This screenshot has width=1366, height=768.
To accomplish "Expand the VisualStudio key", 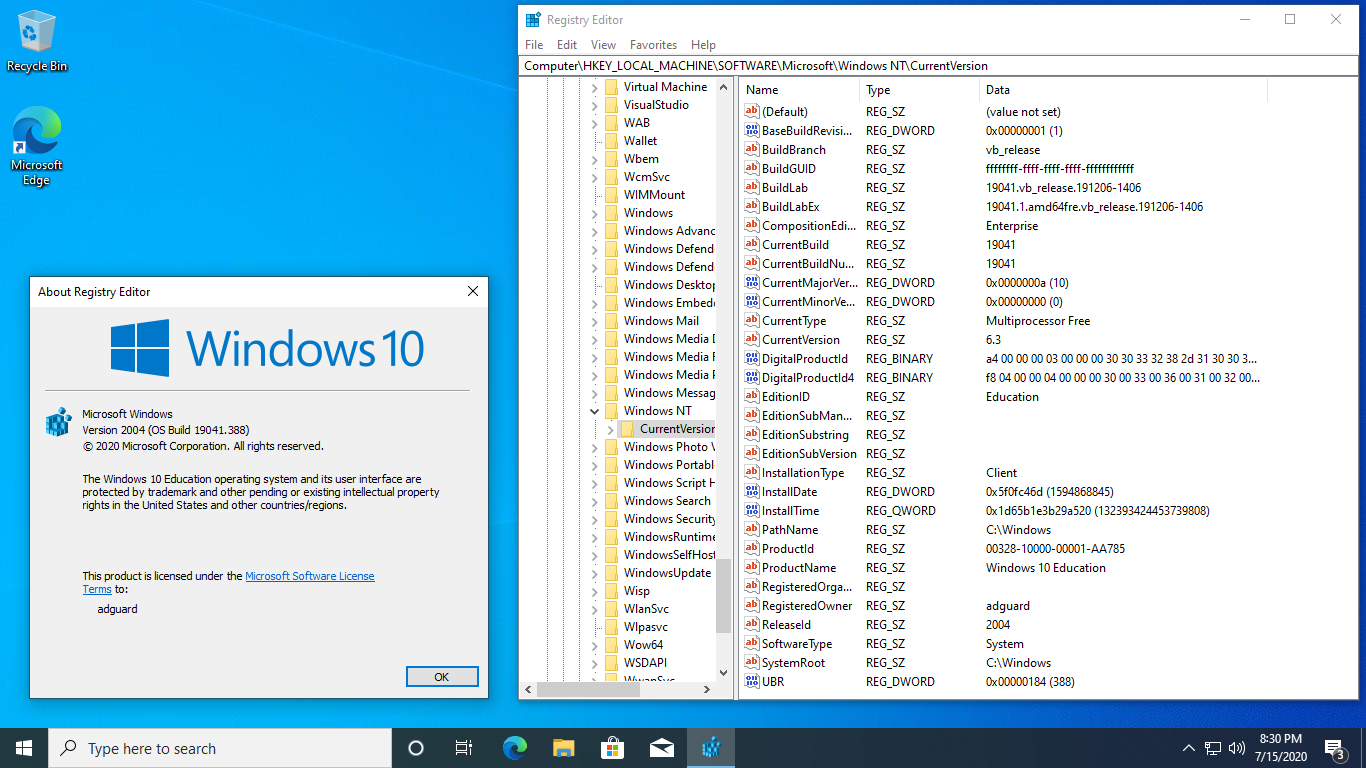I will (595, 105).
